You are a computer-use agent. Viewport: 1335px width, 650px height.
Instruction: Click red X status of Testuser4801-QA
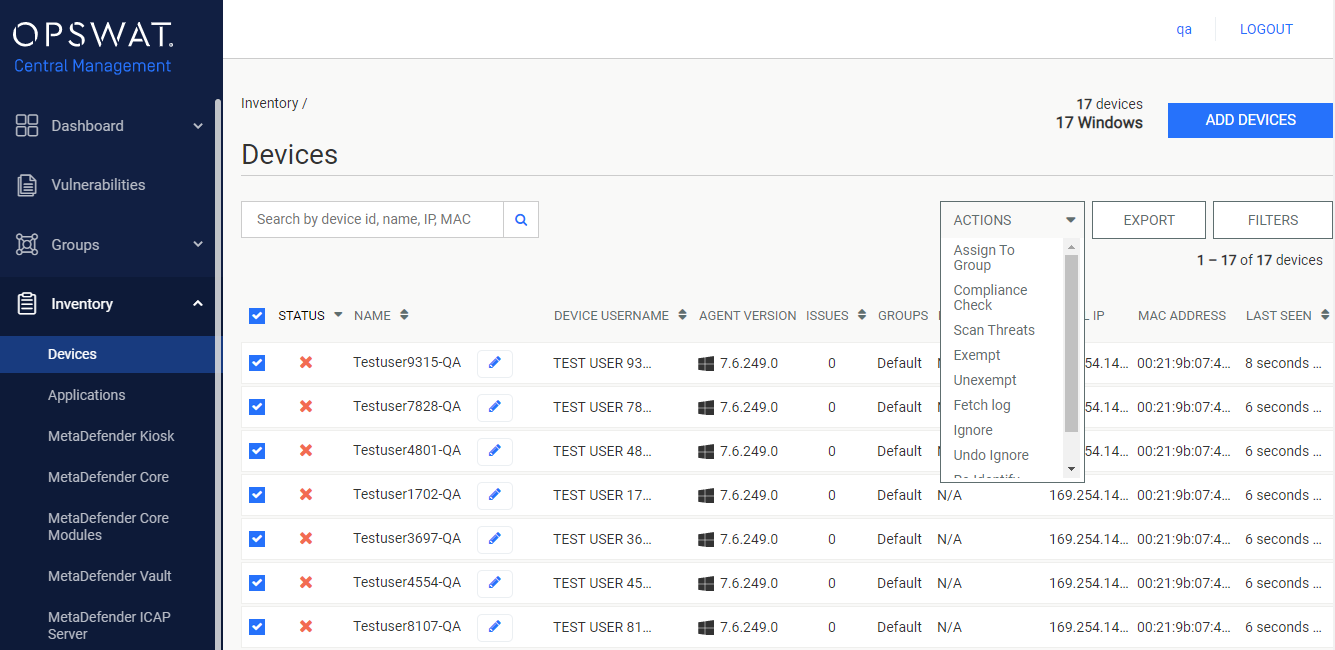tap(306, 451)
